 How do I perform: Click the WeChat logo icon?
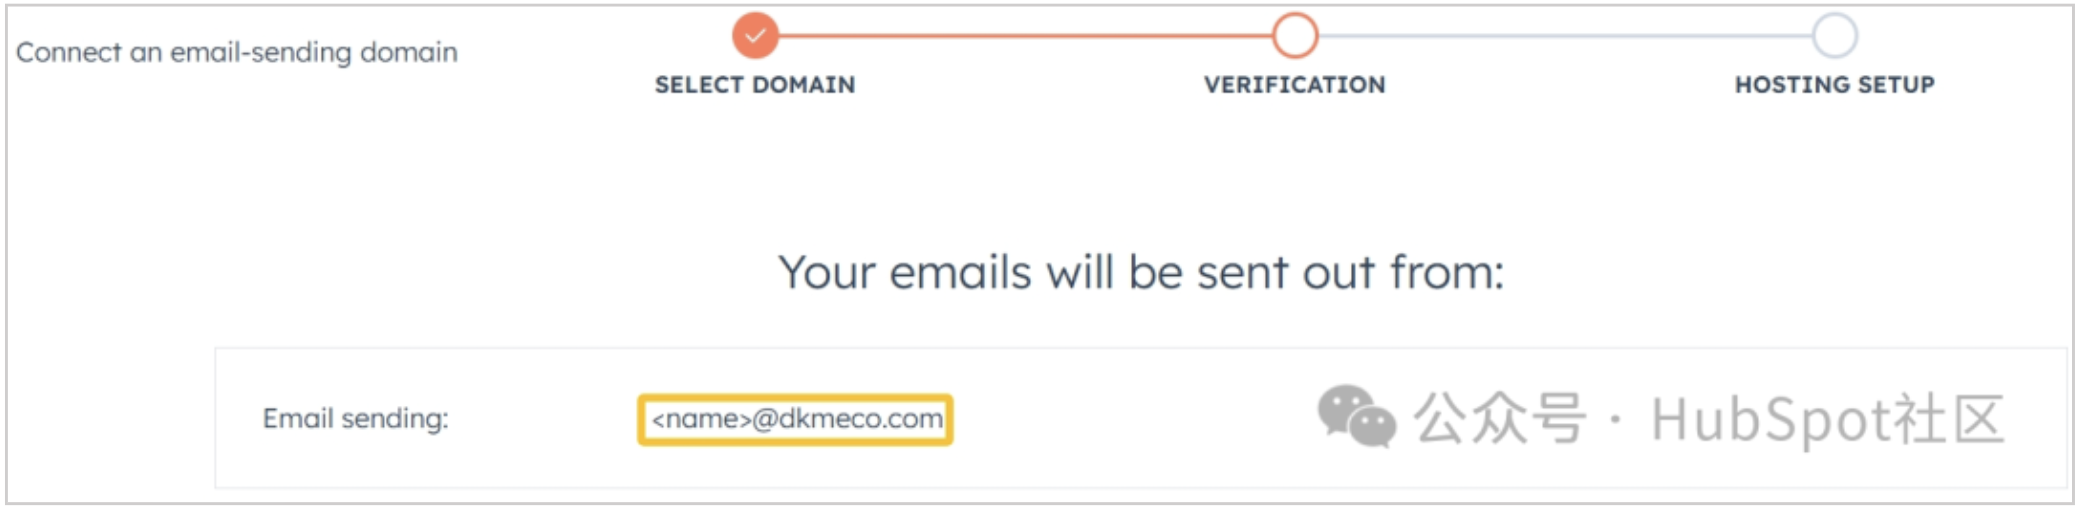pyautogui.click(x=1356, y=416)
